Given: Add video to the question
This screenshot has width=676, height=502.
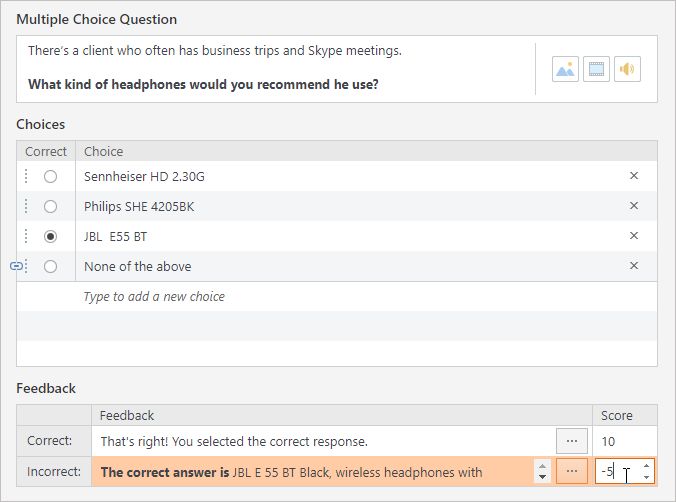Looking at the screenshot, I should tap(596, 69).
